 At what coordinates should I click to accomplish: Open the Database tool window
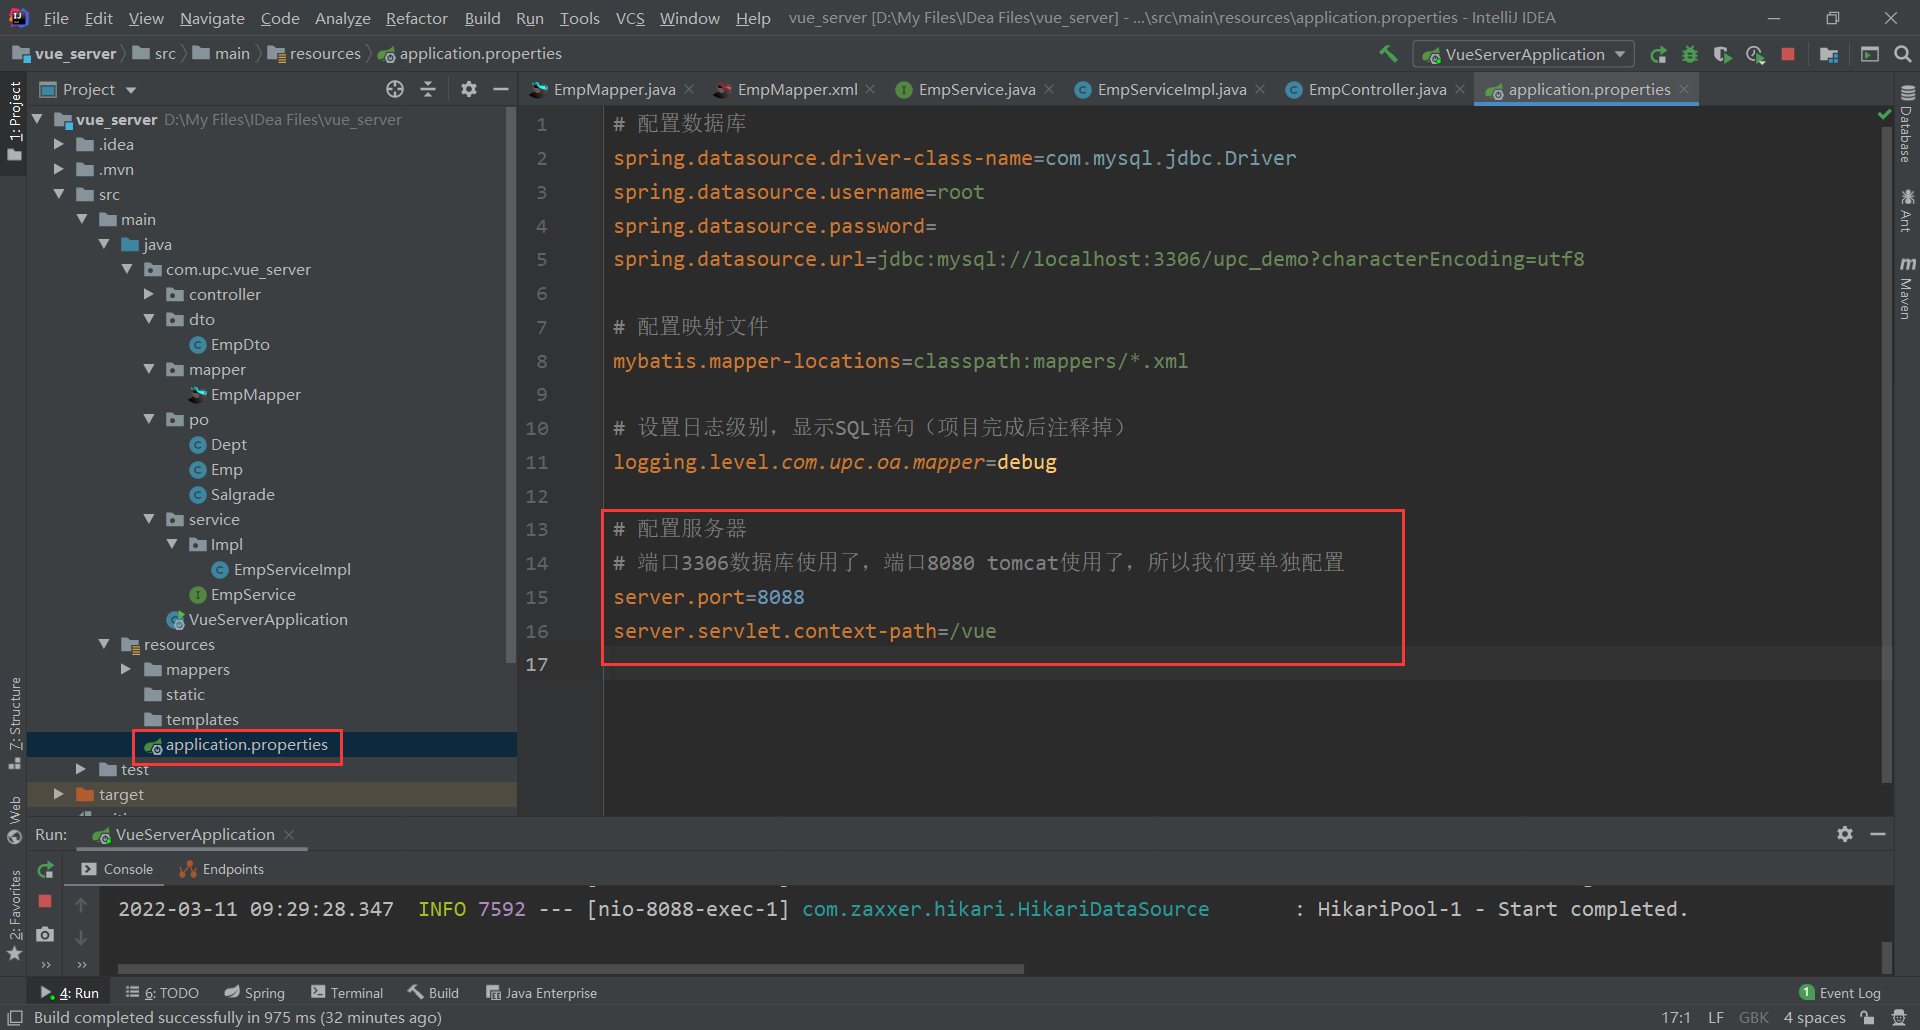[1907, 124]
